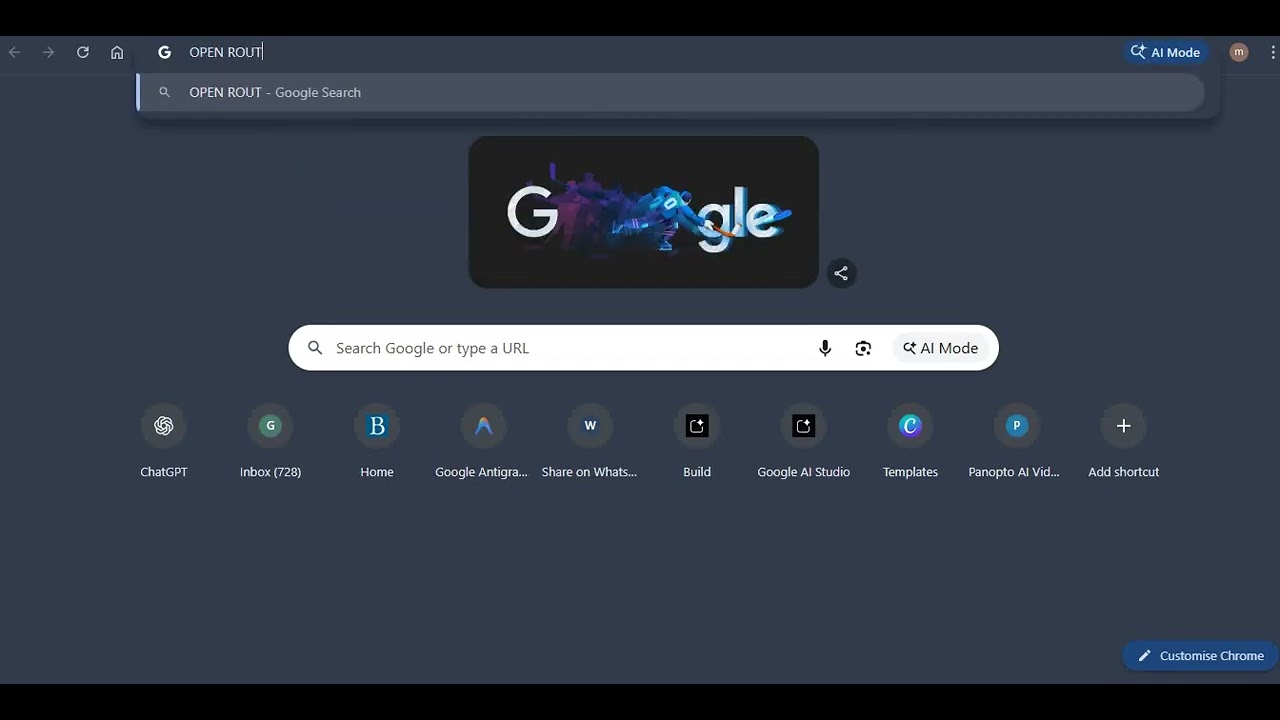Image resolution: width=1280 pixels, height=720 pixels.
Task: Click the Google G icon in address bar
Action: tap(165, 52)
